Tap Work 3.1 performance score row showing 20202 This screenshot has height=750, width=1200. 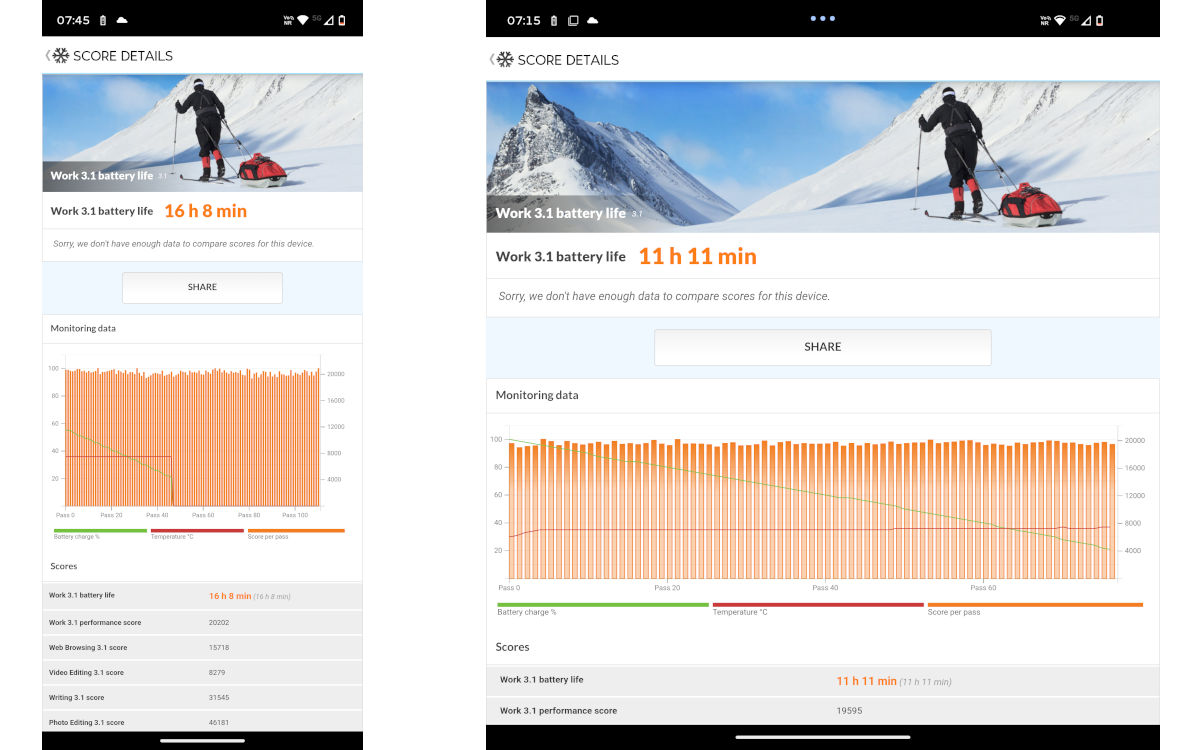click(x=202, y=622)
